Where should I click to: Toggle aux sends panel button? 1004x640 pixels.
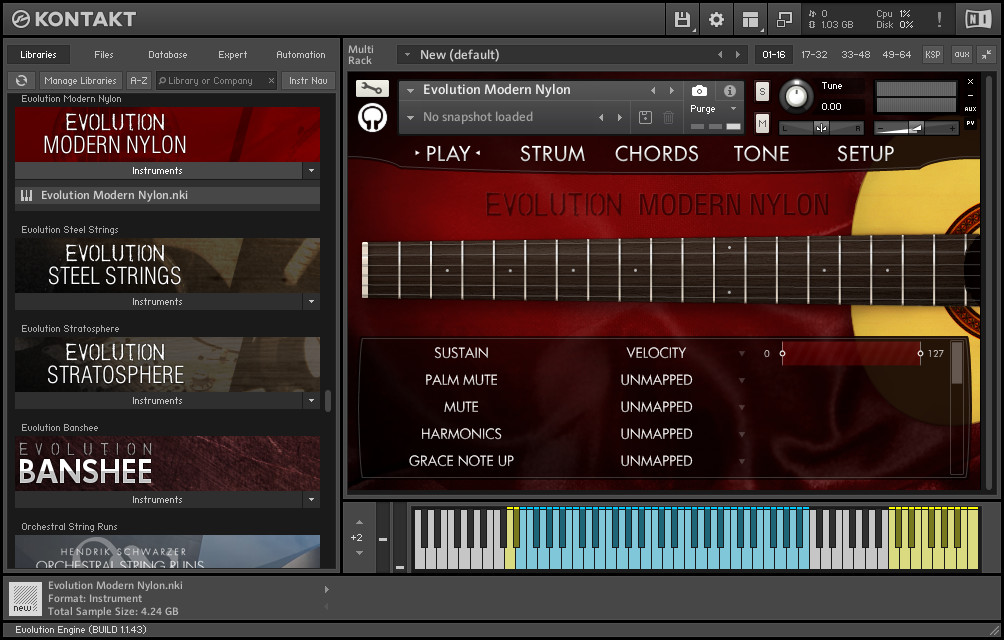pos(962,54)
